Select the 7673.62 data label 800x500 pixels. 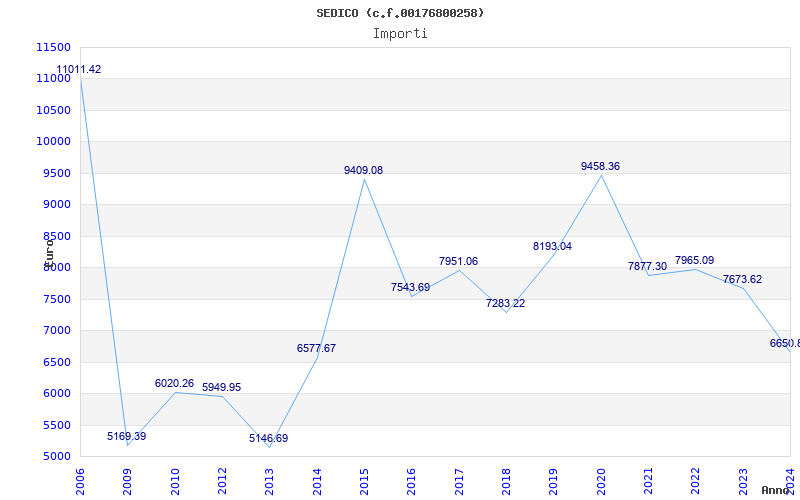[x=742, y=279]
